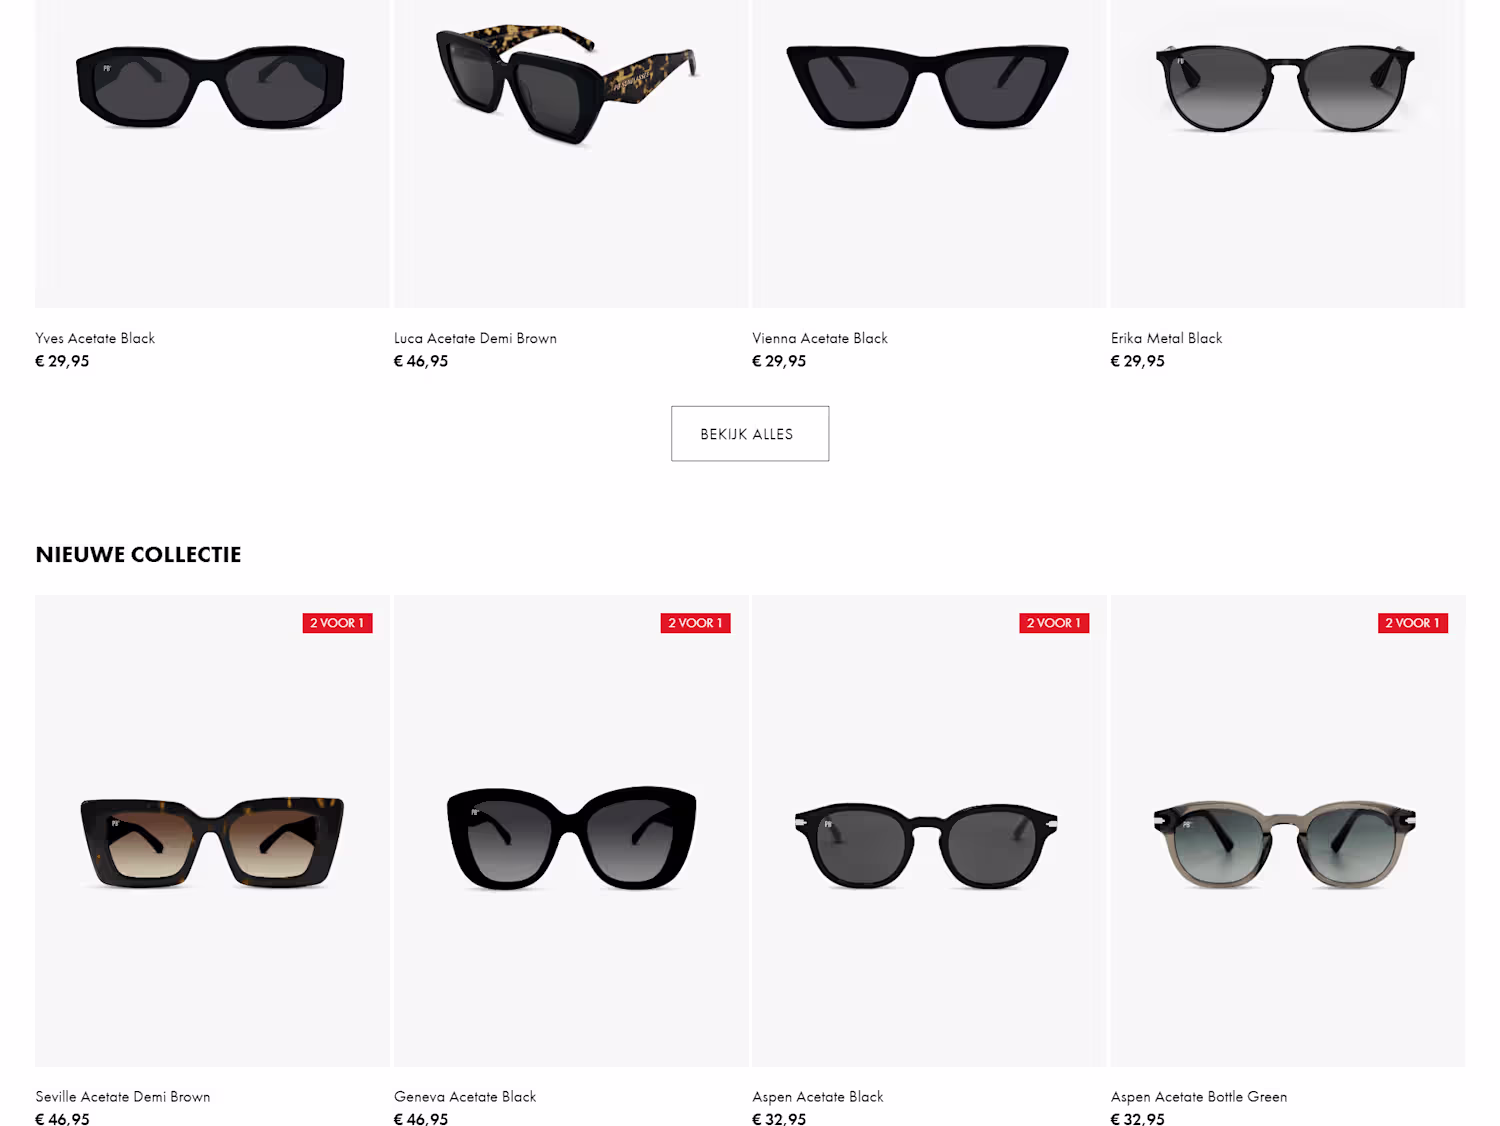Click the Geneva Acetate Black product name
The image size is (1500, 1126).
point(465,1097)
